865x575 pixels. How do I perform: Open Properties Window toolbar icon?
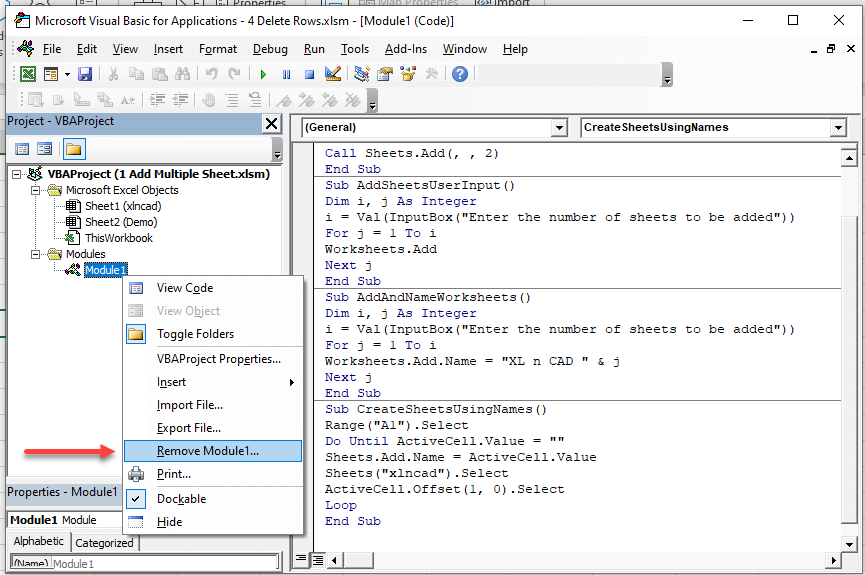385,74
